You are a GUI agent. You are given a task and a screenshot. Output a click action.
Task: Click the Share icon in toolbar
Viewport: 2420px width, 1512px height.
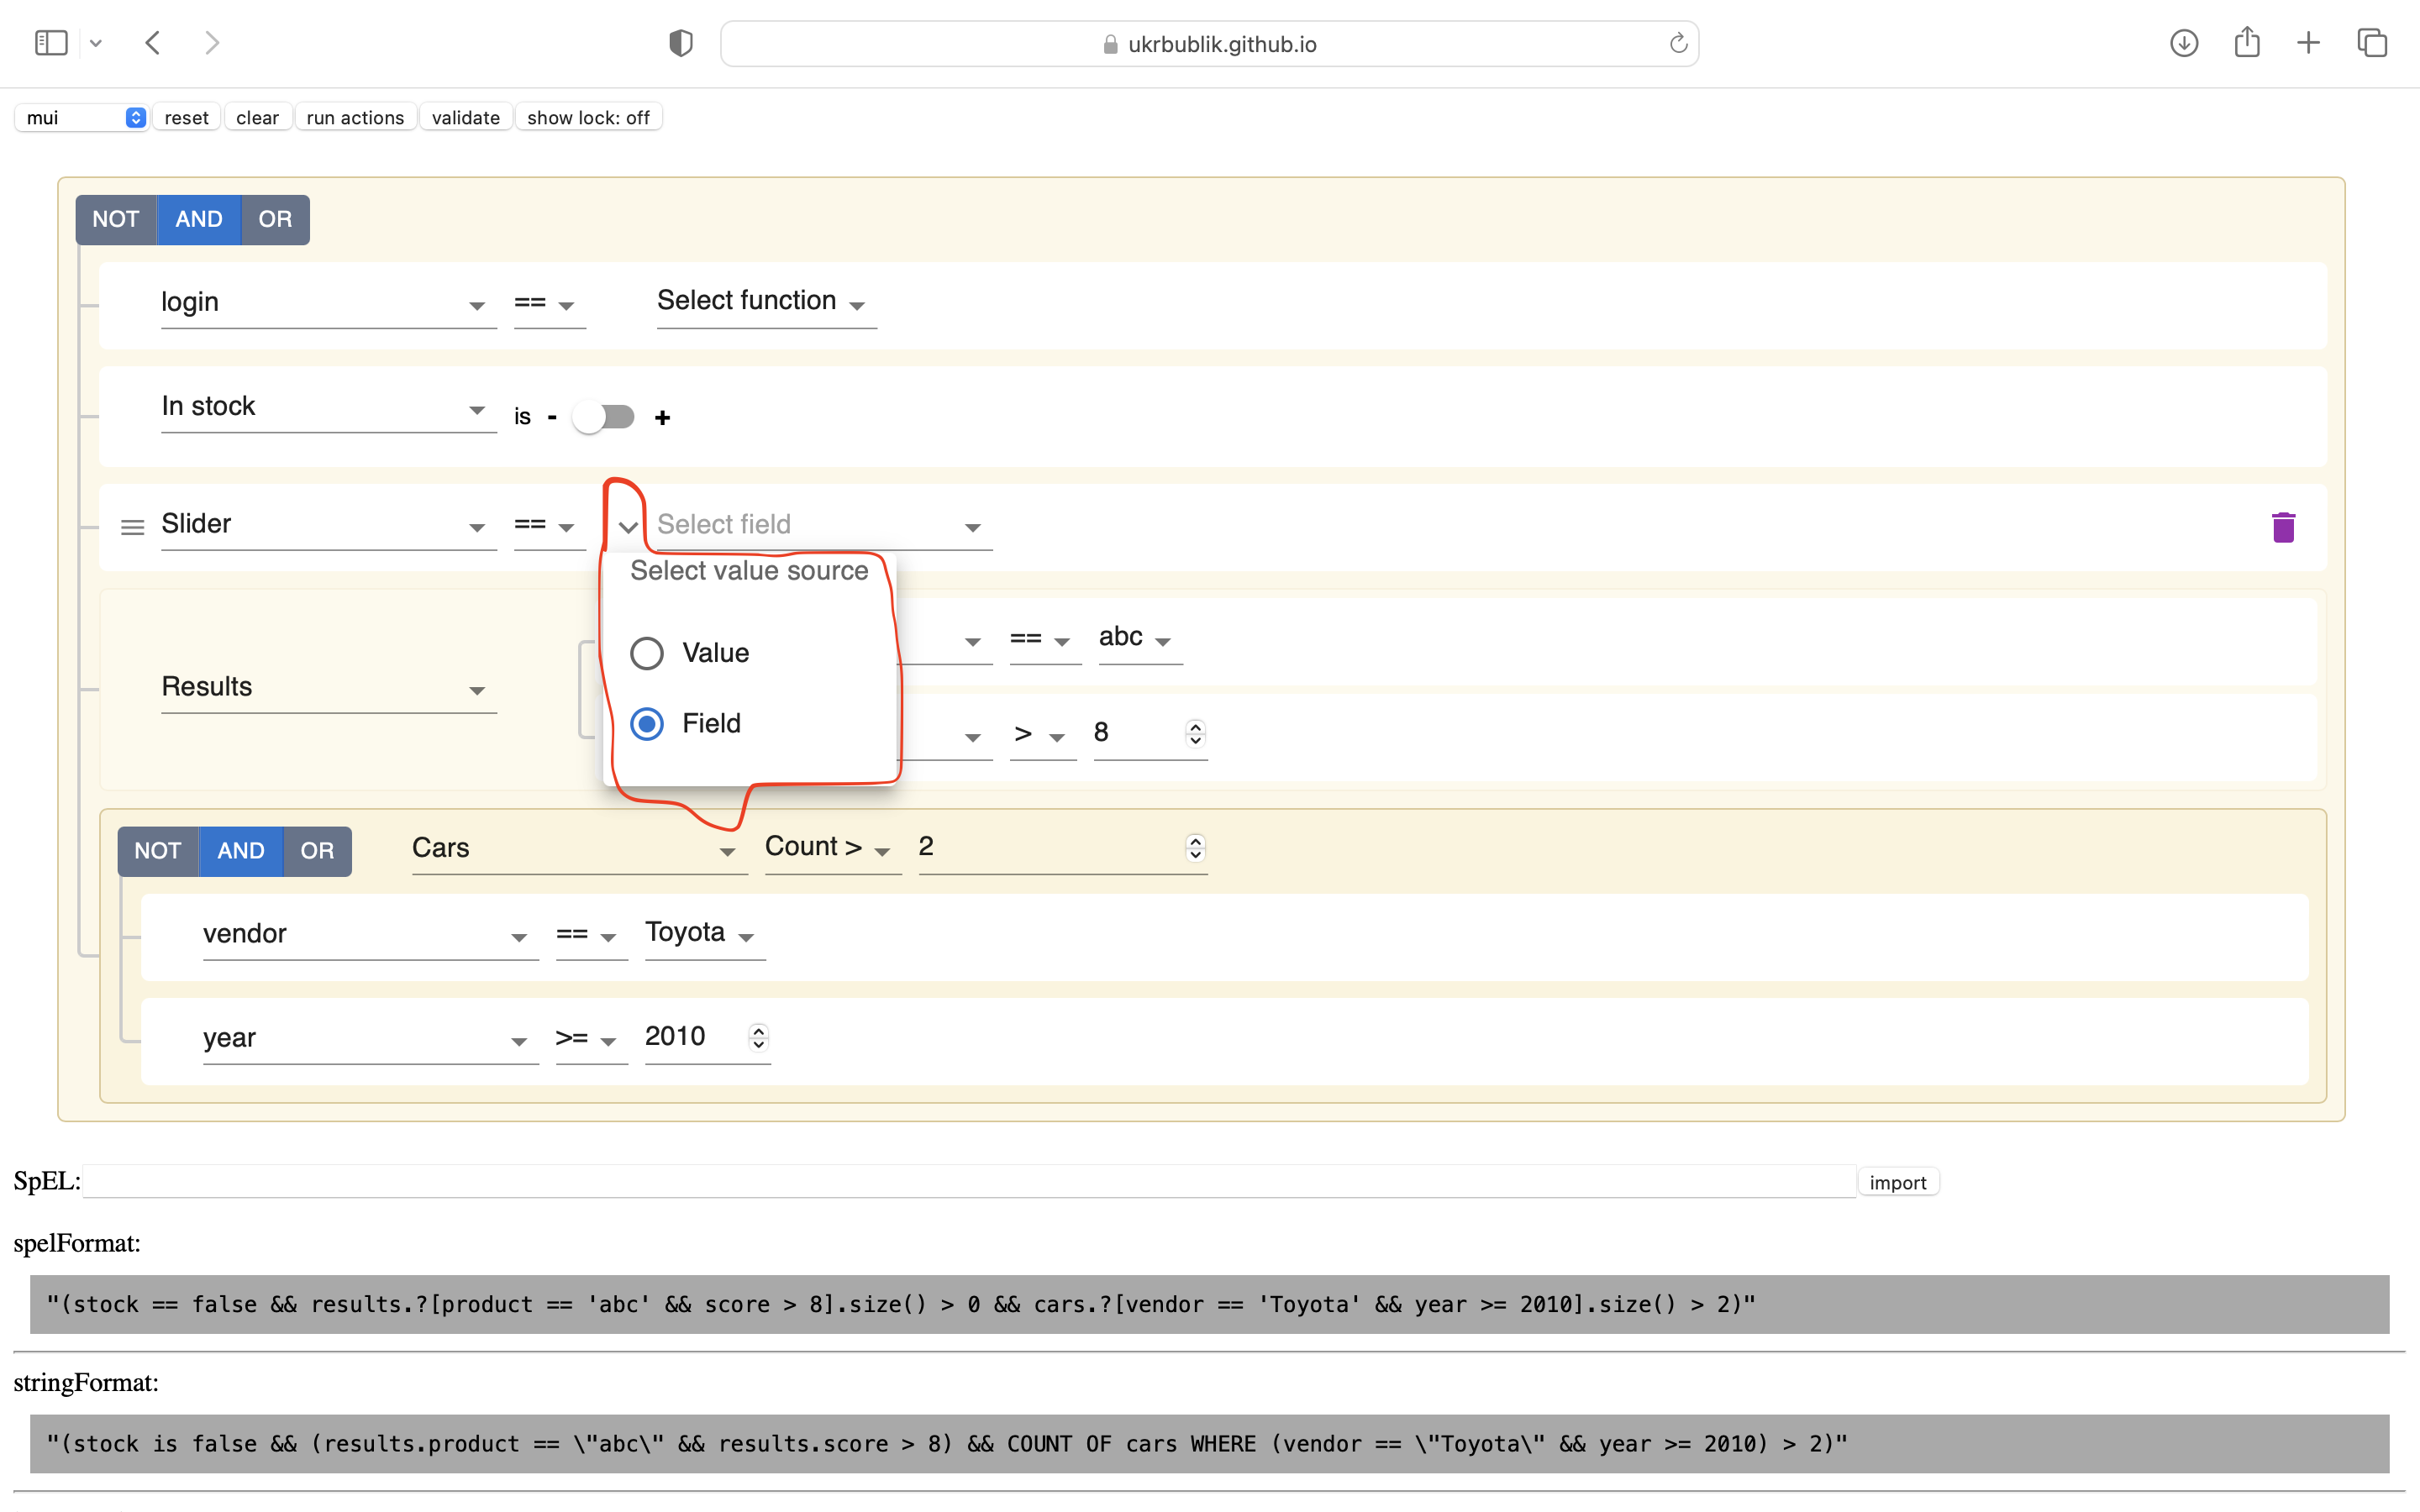coord(2247,42)
